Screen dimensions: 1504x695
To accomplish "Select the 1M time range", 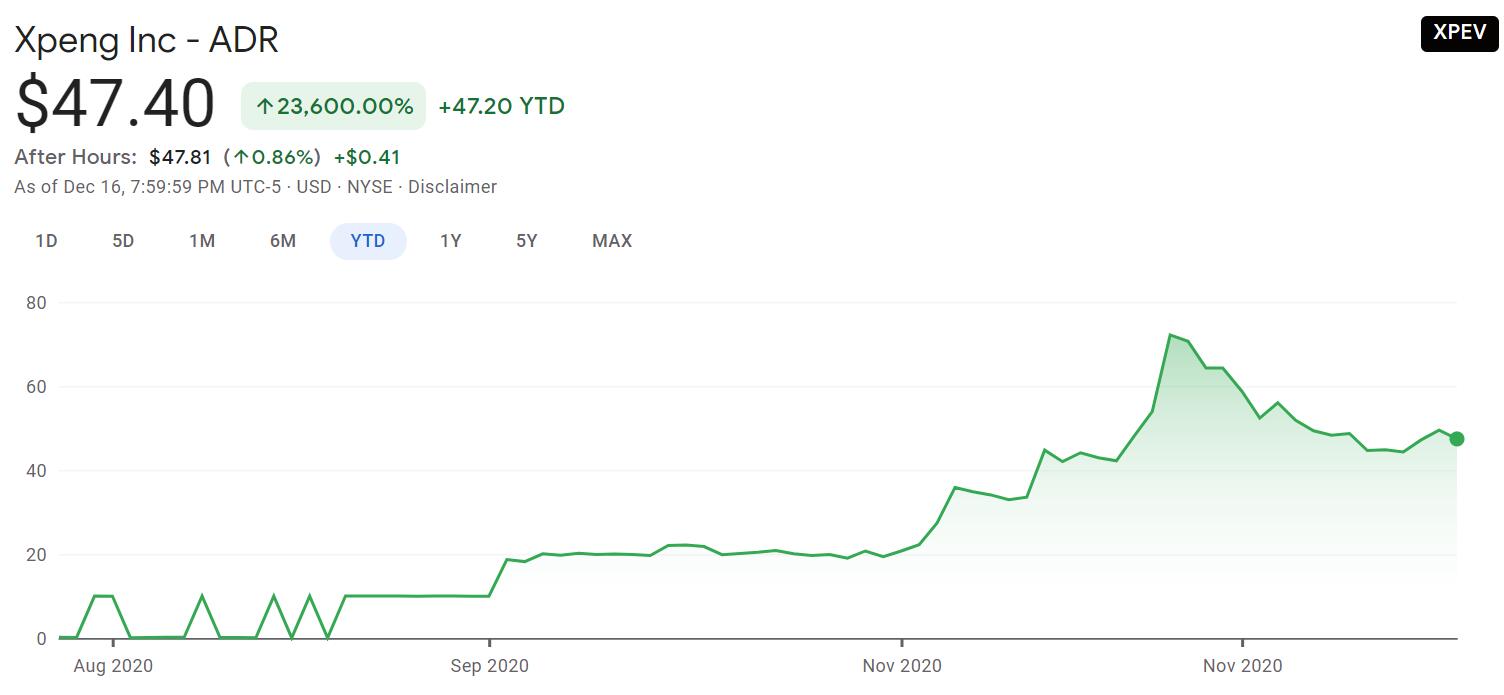I will (x=202, y=241).
